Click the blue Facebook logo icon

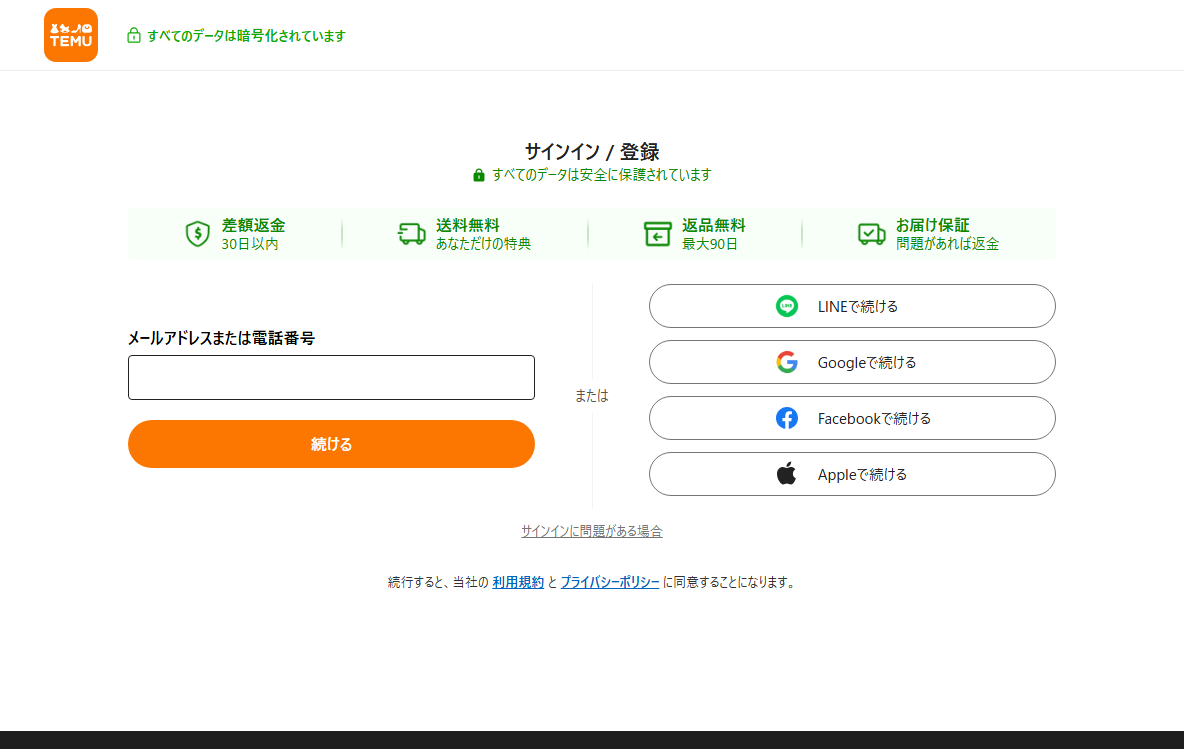click(x=787, y=418)
